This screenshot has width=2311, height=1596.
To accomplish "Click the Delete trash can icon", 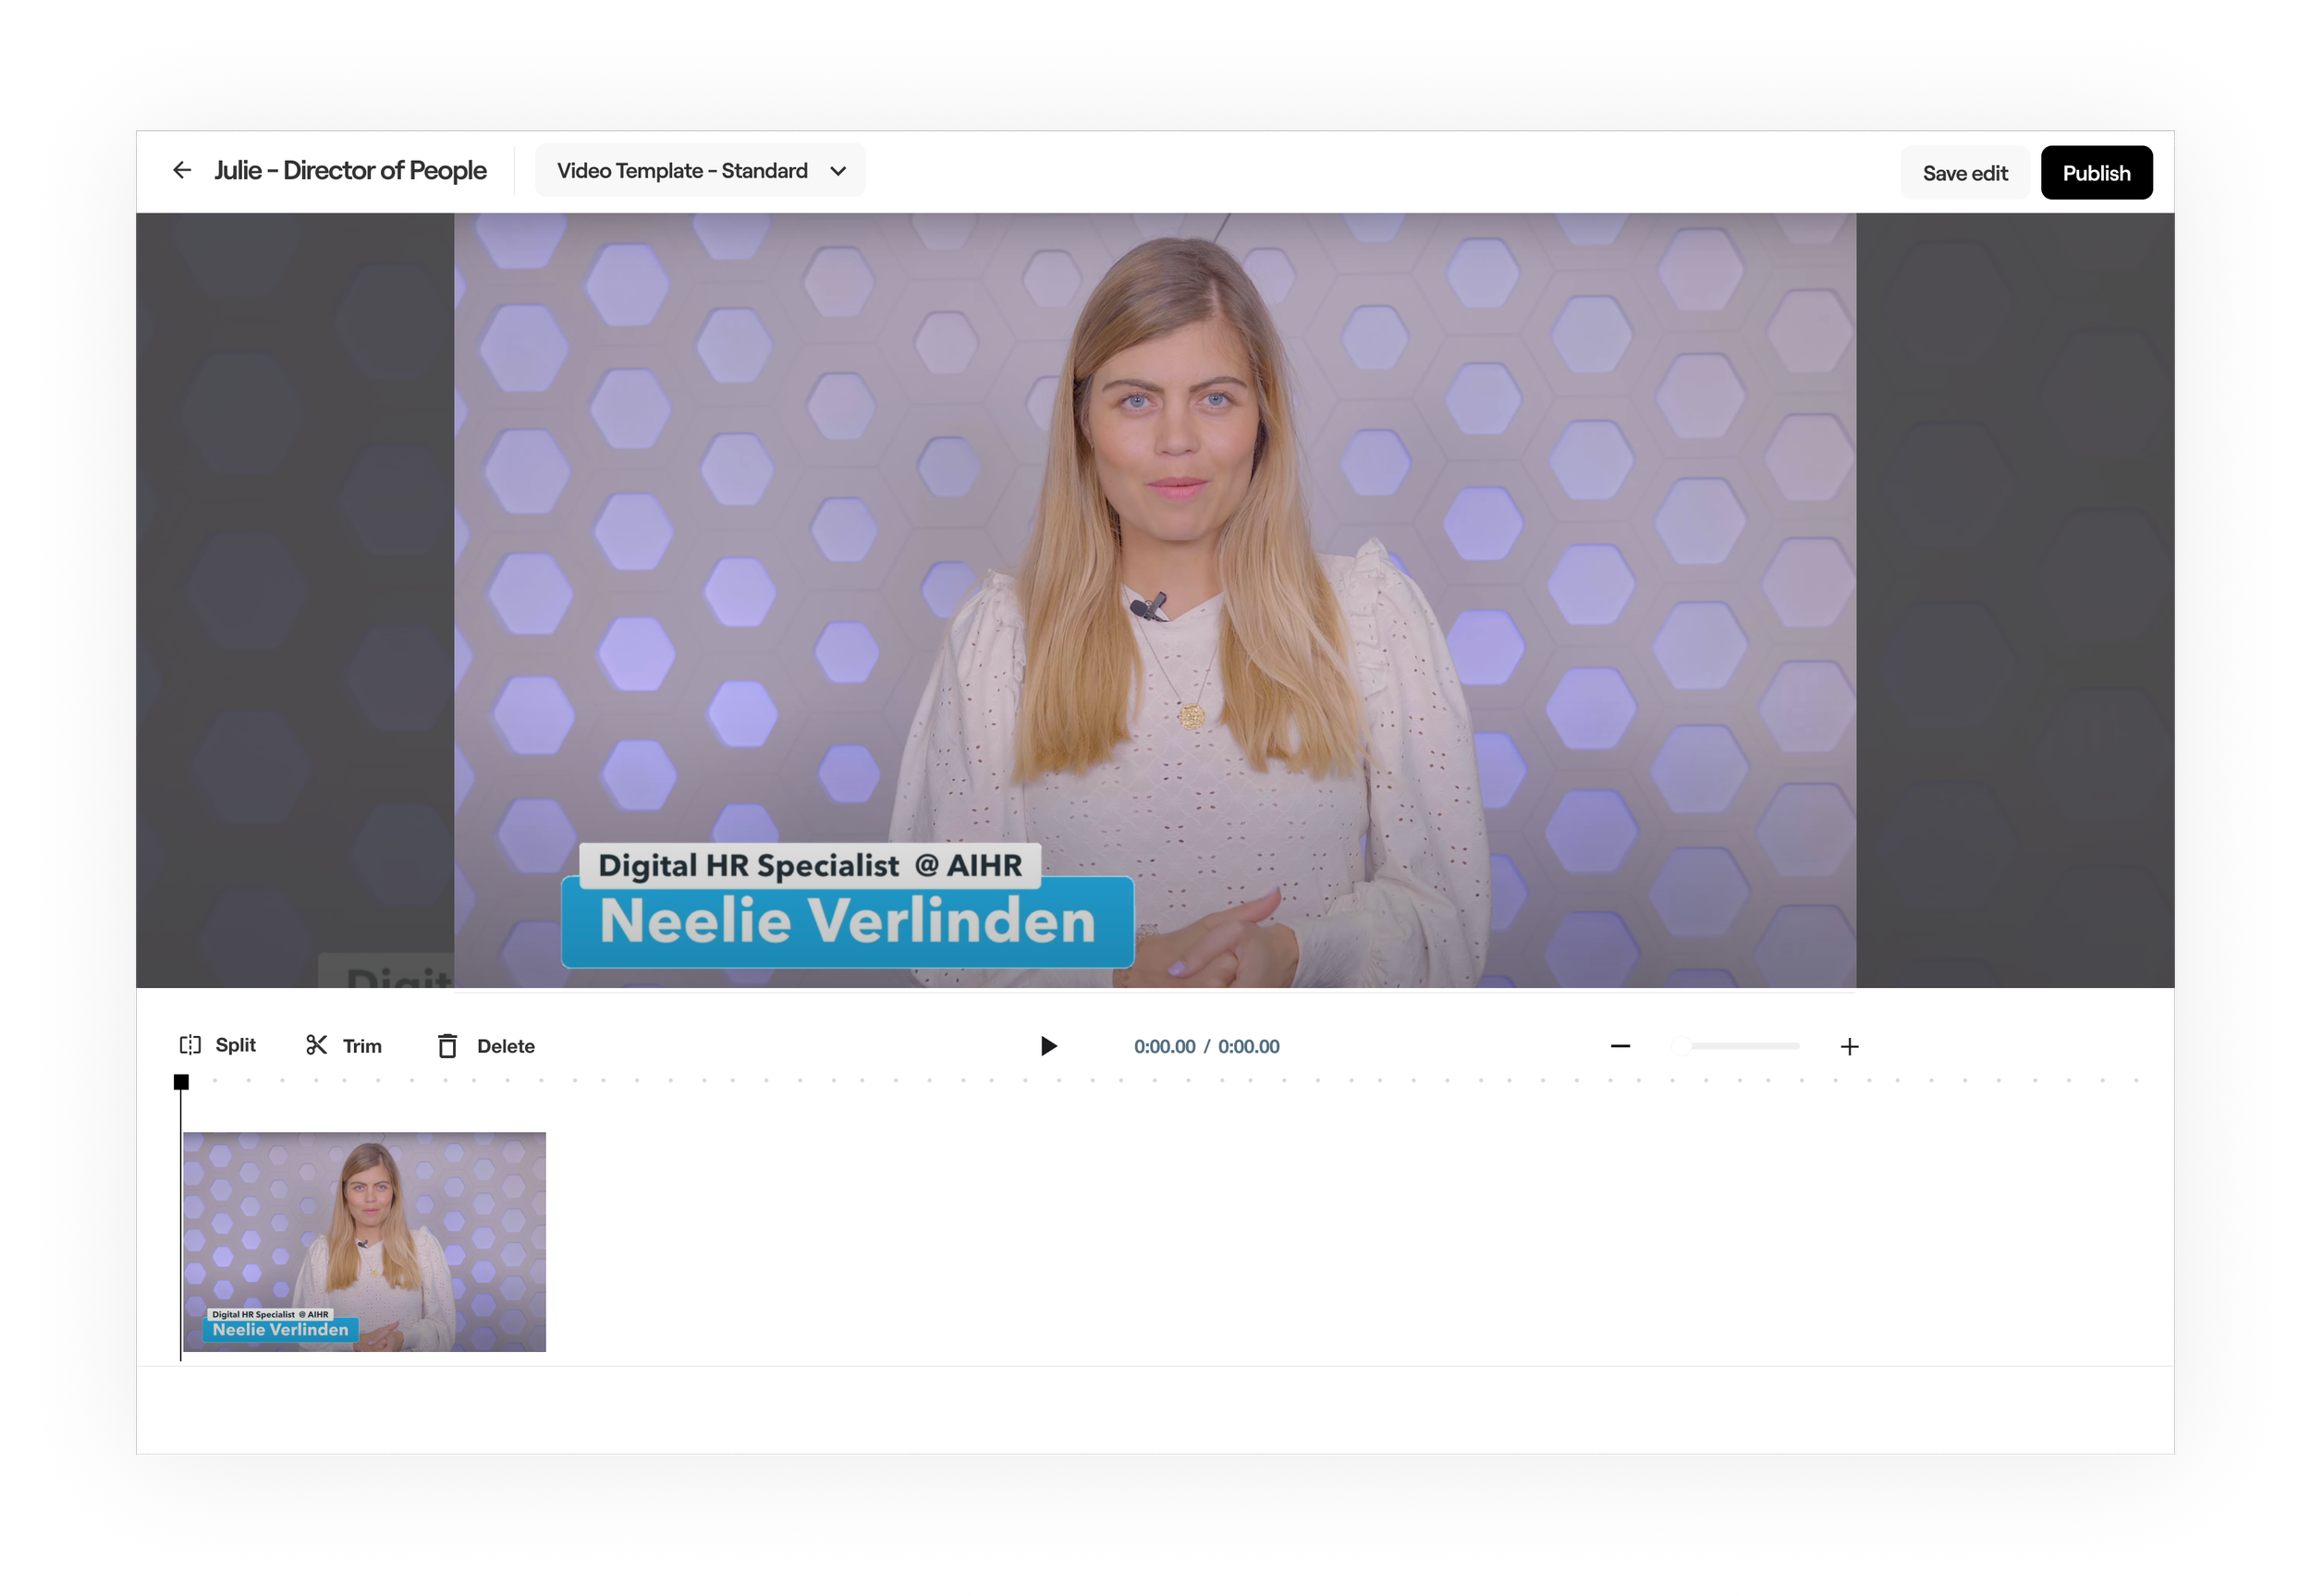I will (x=447, y=1046).
